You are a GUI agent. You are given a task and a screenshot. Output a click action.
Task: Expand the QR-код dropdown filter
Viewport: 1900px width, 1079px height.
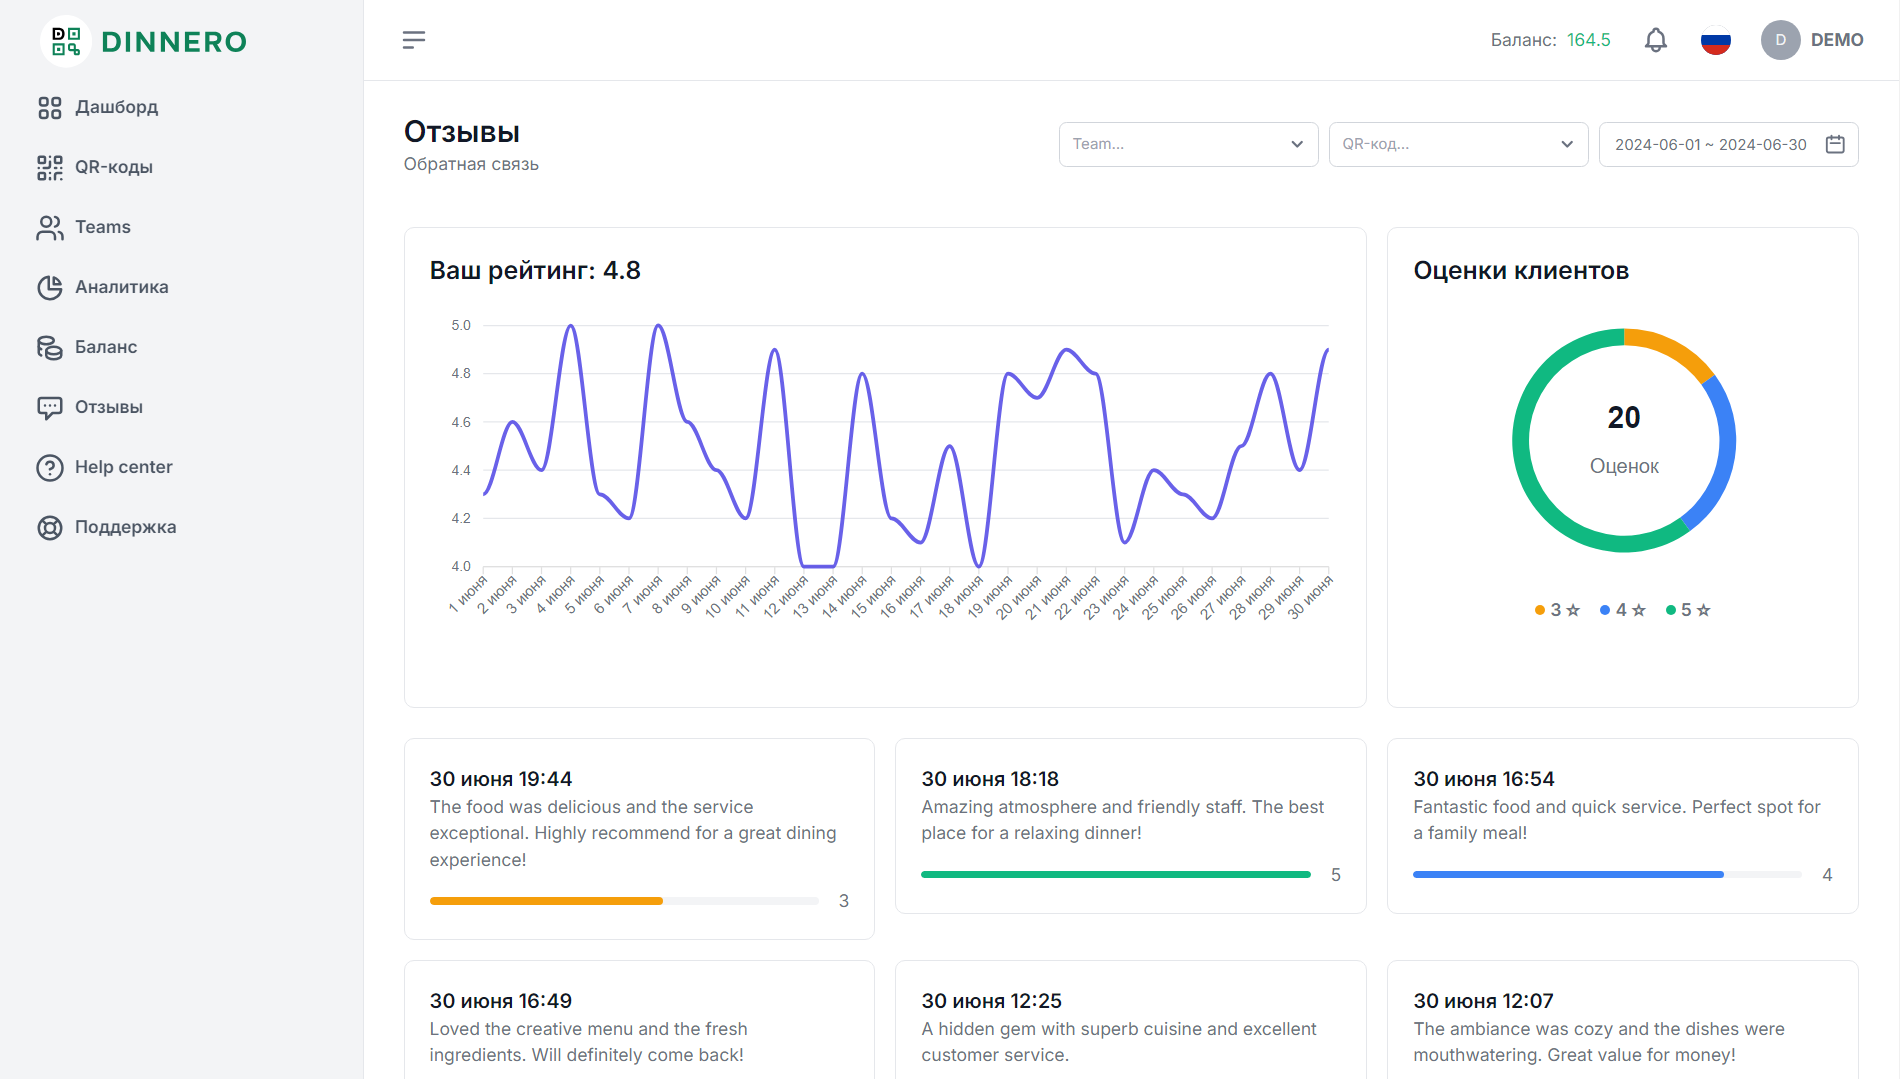pos(1458,144)
